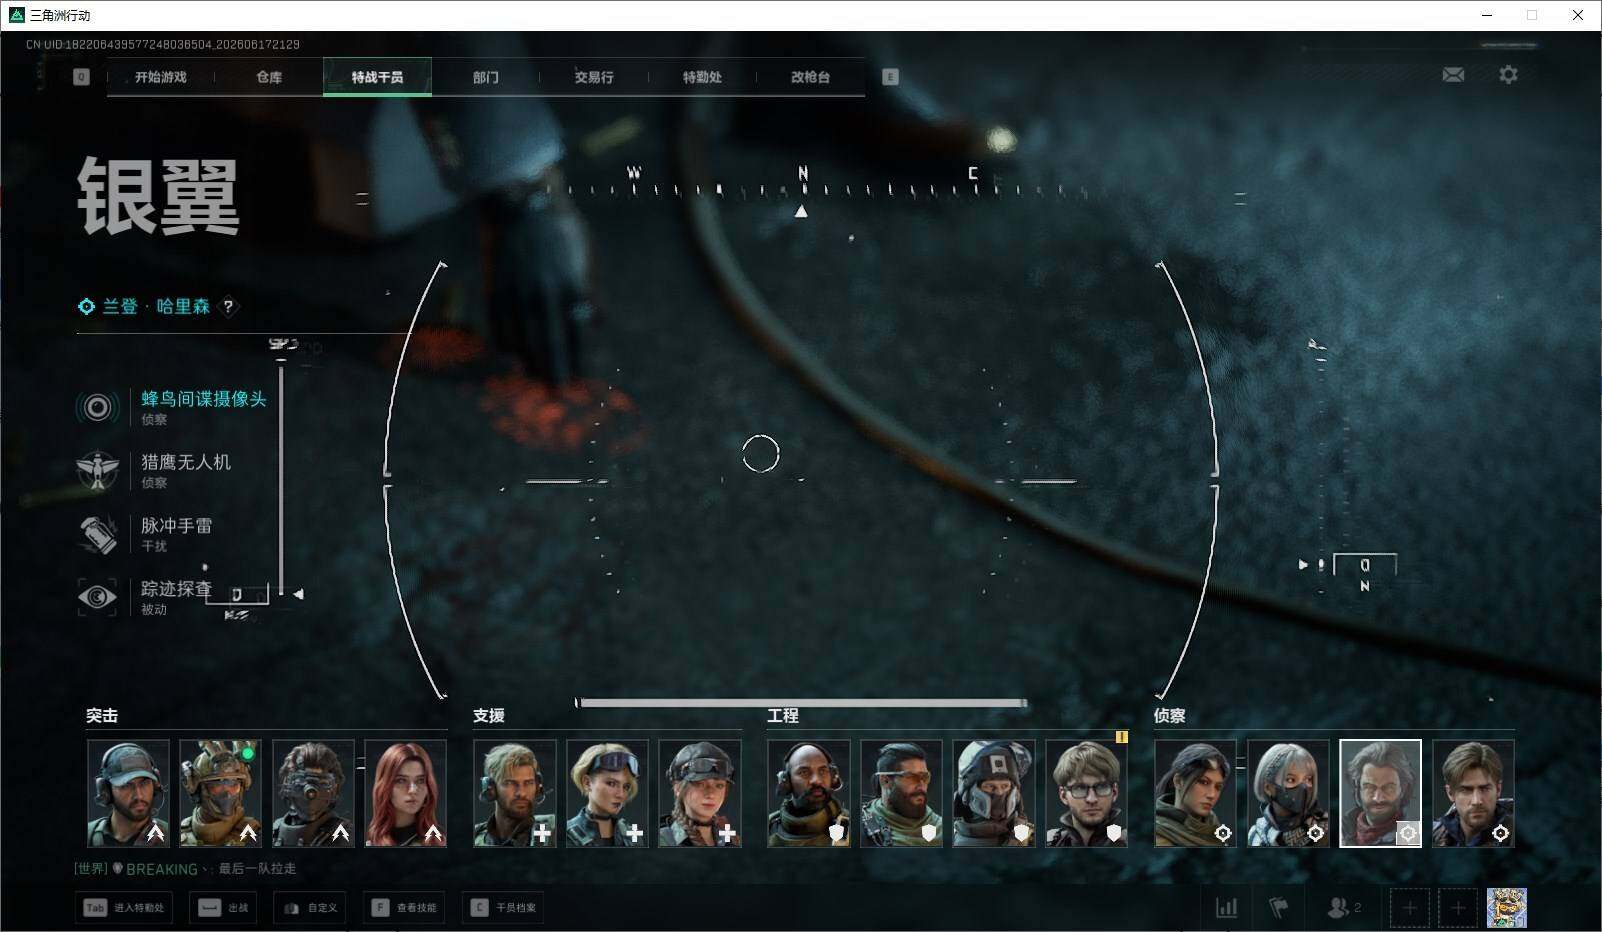Choose the bald 工程 operator with headset

(x=809, y=793)
